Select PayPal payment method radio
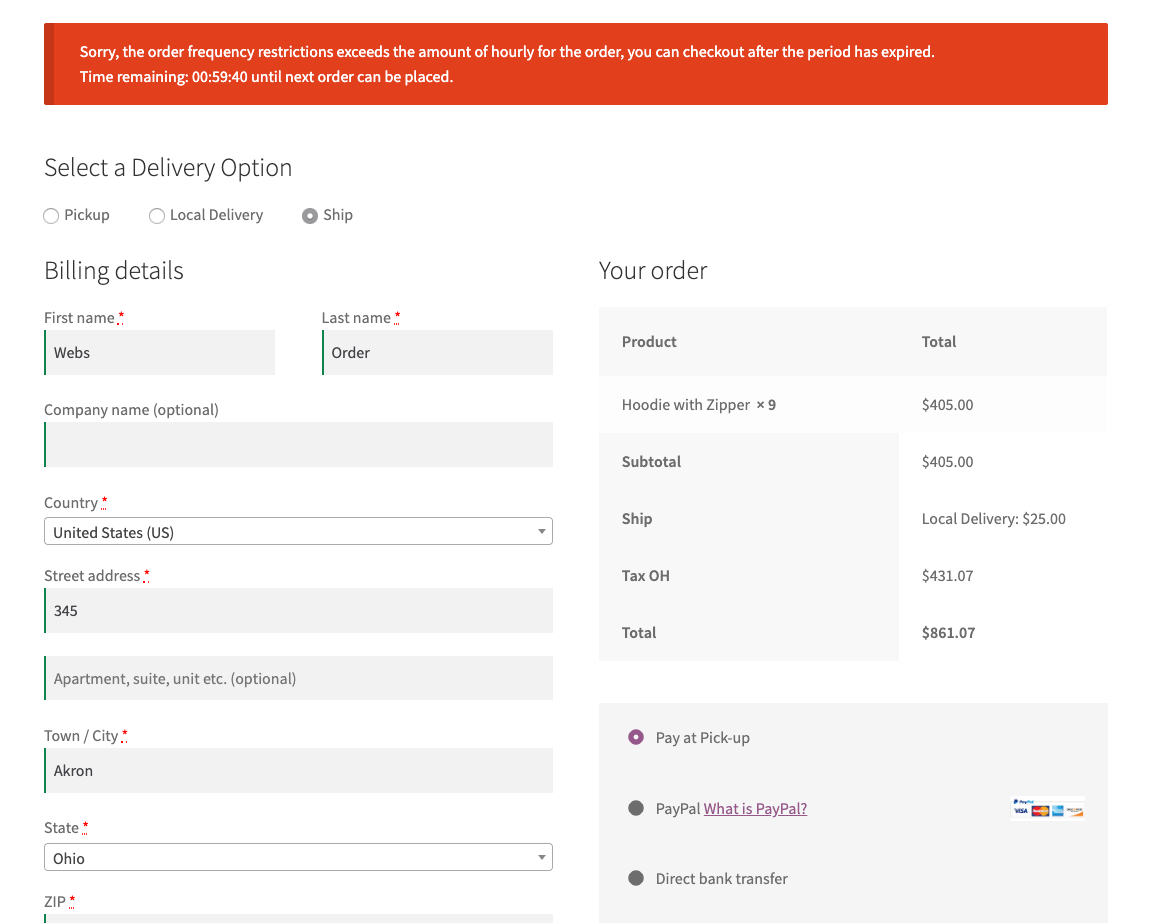 636,808
